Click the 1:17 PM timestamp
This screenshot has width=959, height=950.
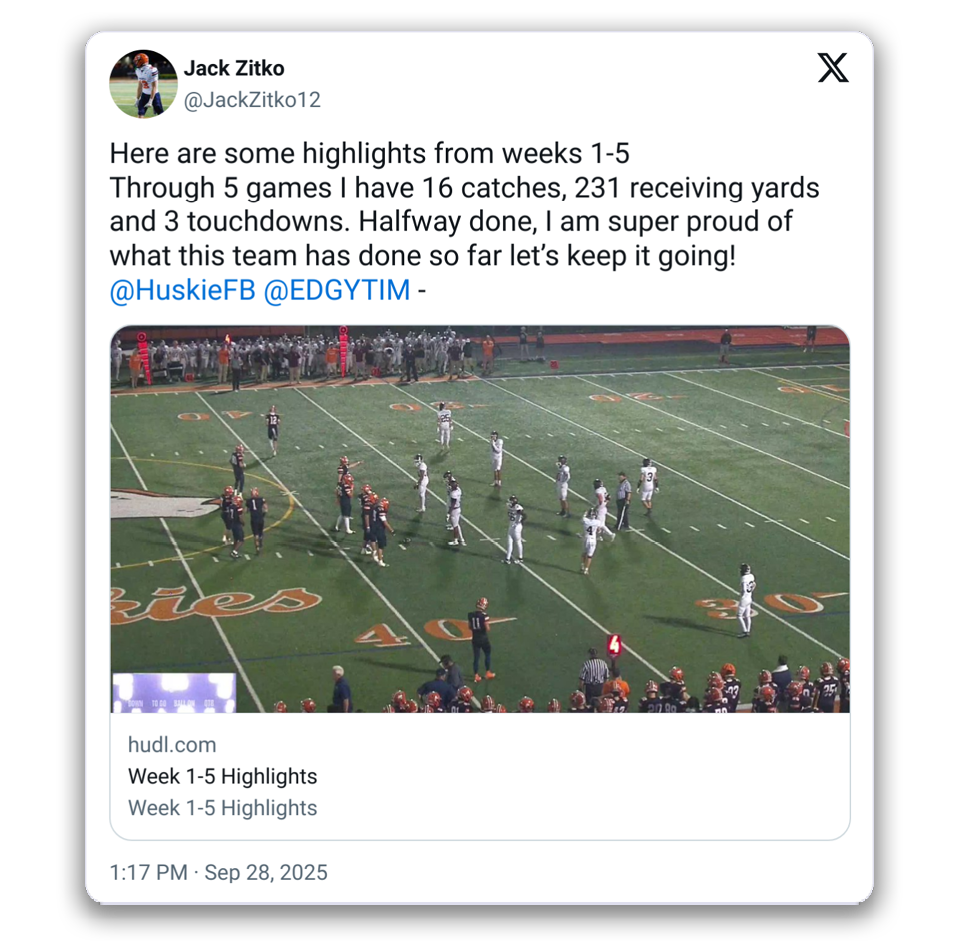click(149, 872)
